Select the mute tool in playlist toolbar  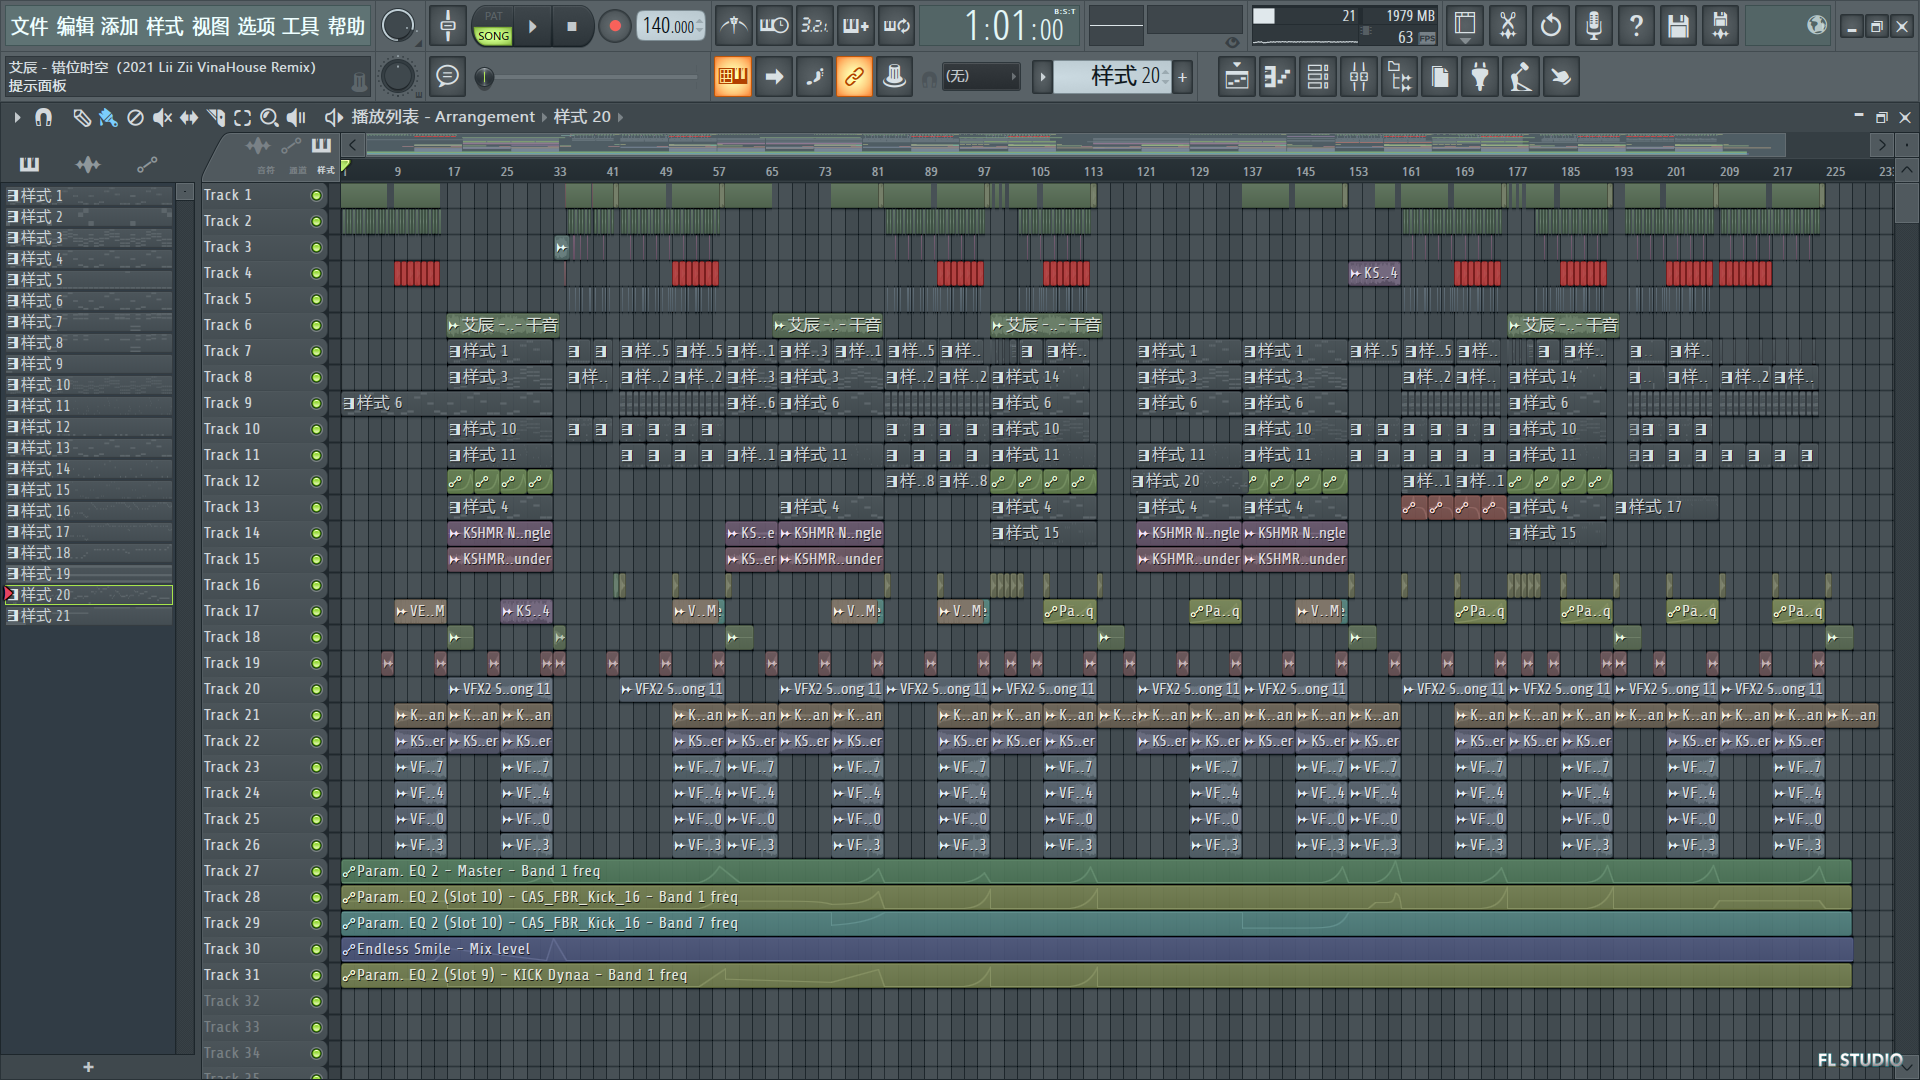pyautogui.click(x=162, y=118)
